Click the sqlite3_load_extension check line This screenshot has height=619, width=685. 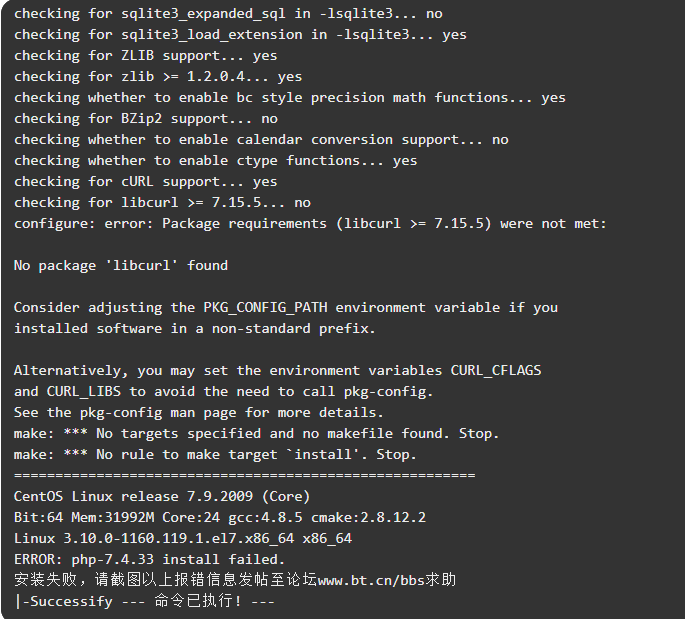(240, 34)
